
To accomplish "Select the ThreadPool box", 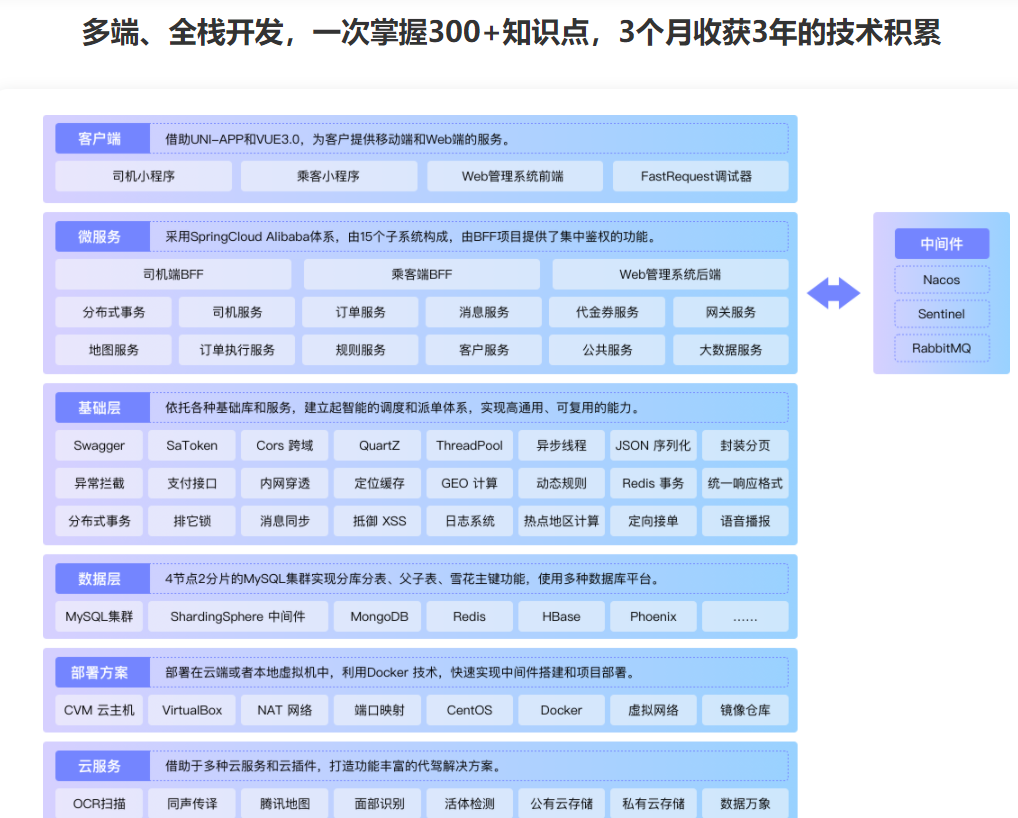I will coord(469,445).
